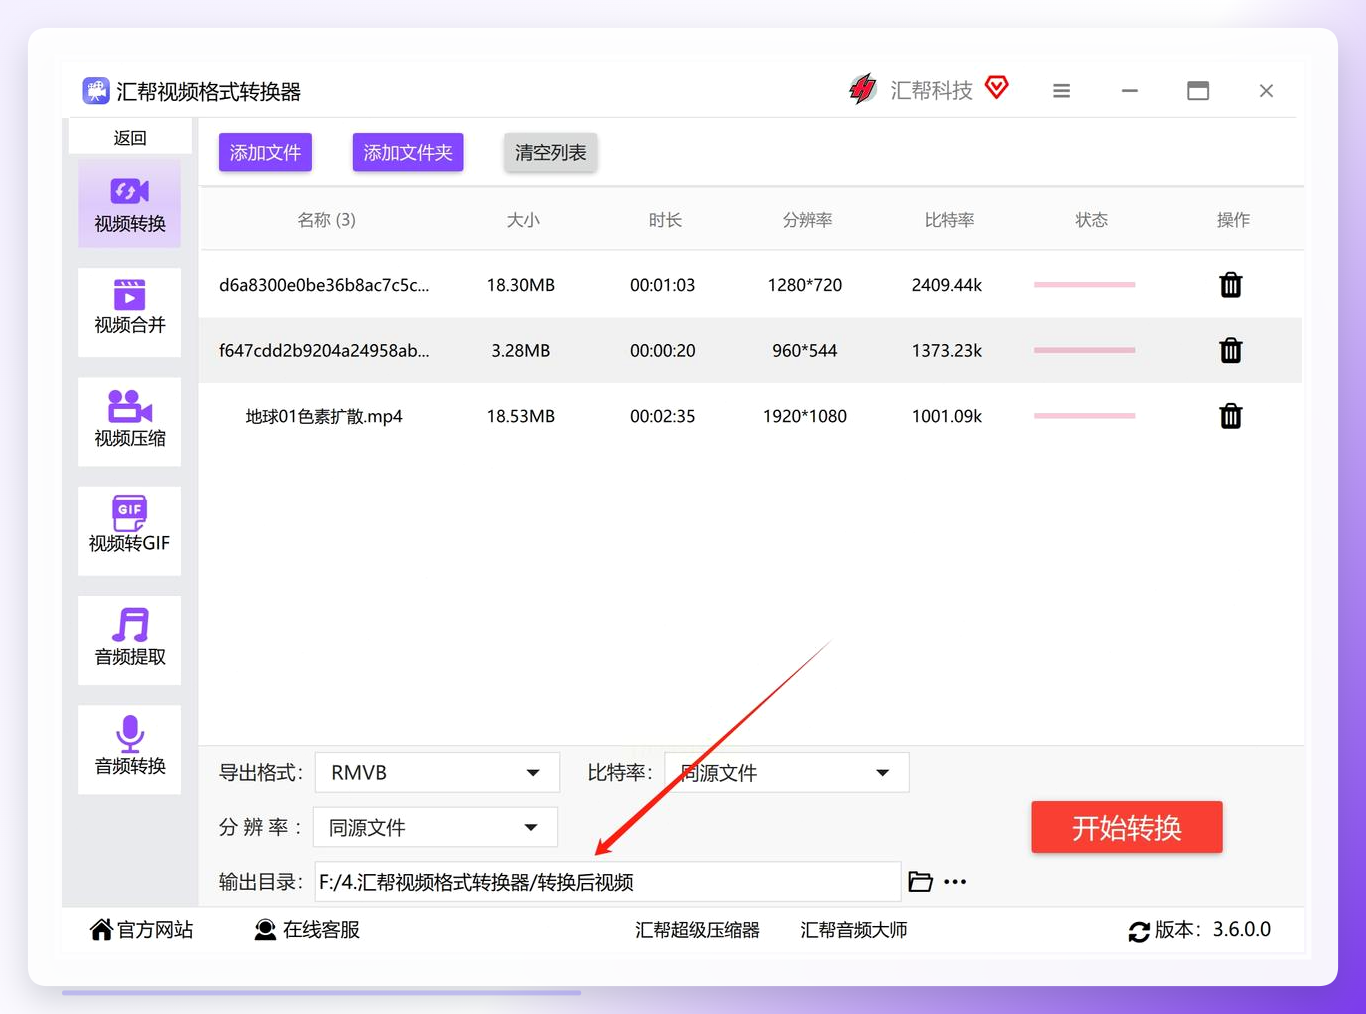The image size is (1366, 1014).
Task: Select file name d6a8300e0be36b8ac7c5c...
Action: click(x=324, y=285)
